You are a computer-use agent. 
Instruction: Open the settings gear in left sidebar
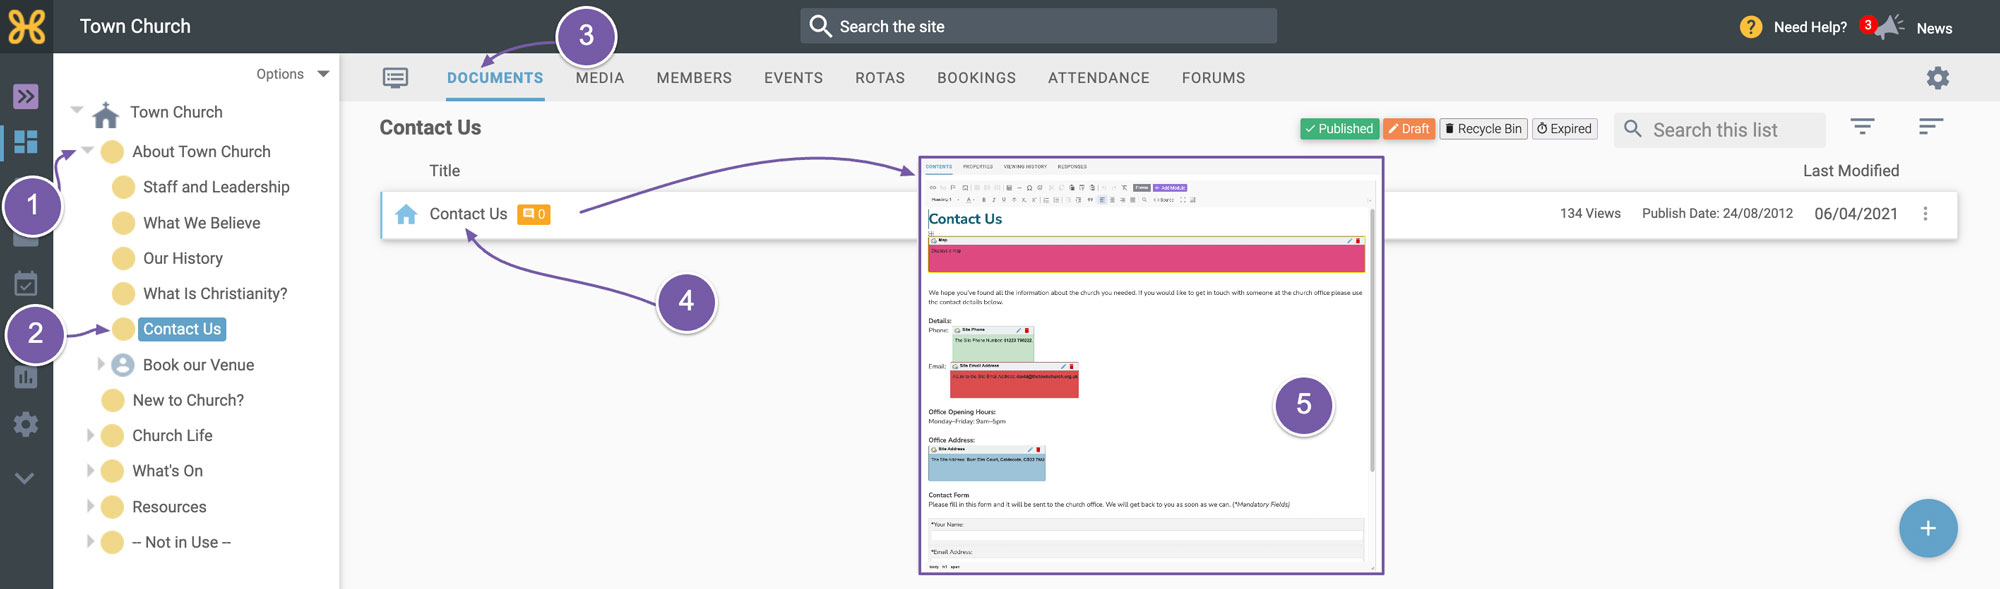[x=26, y=424]
